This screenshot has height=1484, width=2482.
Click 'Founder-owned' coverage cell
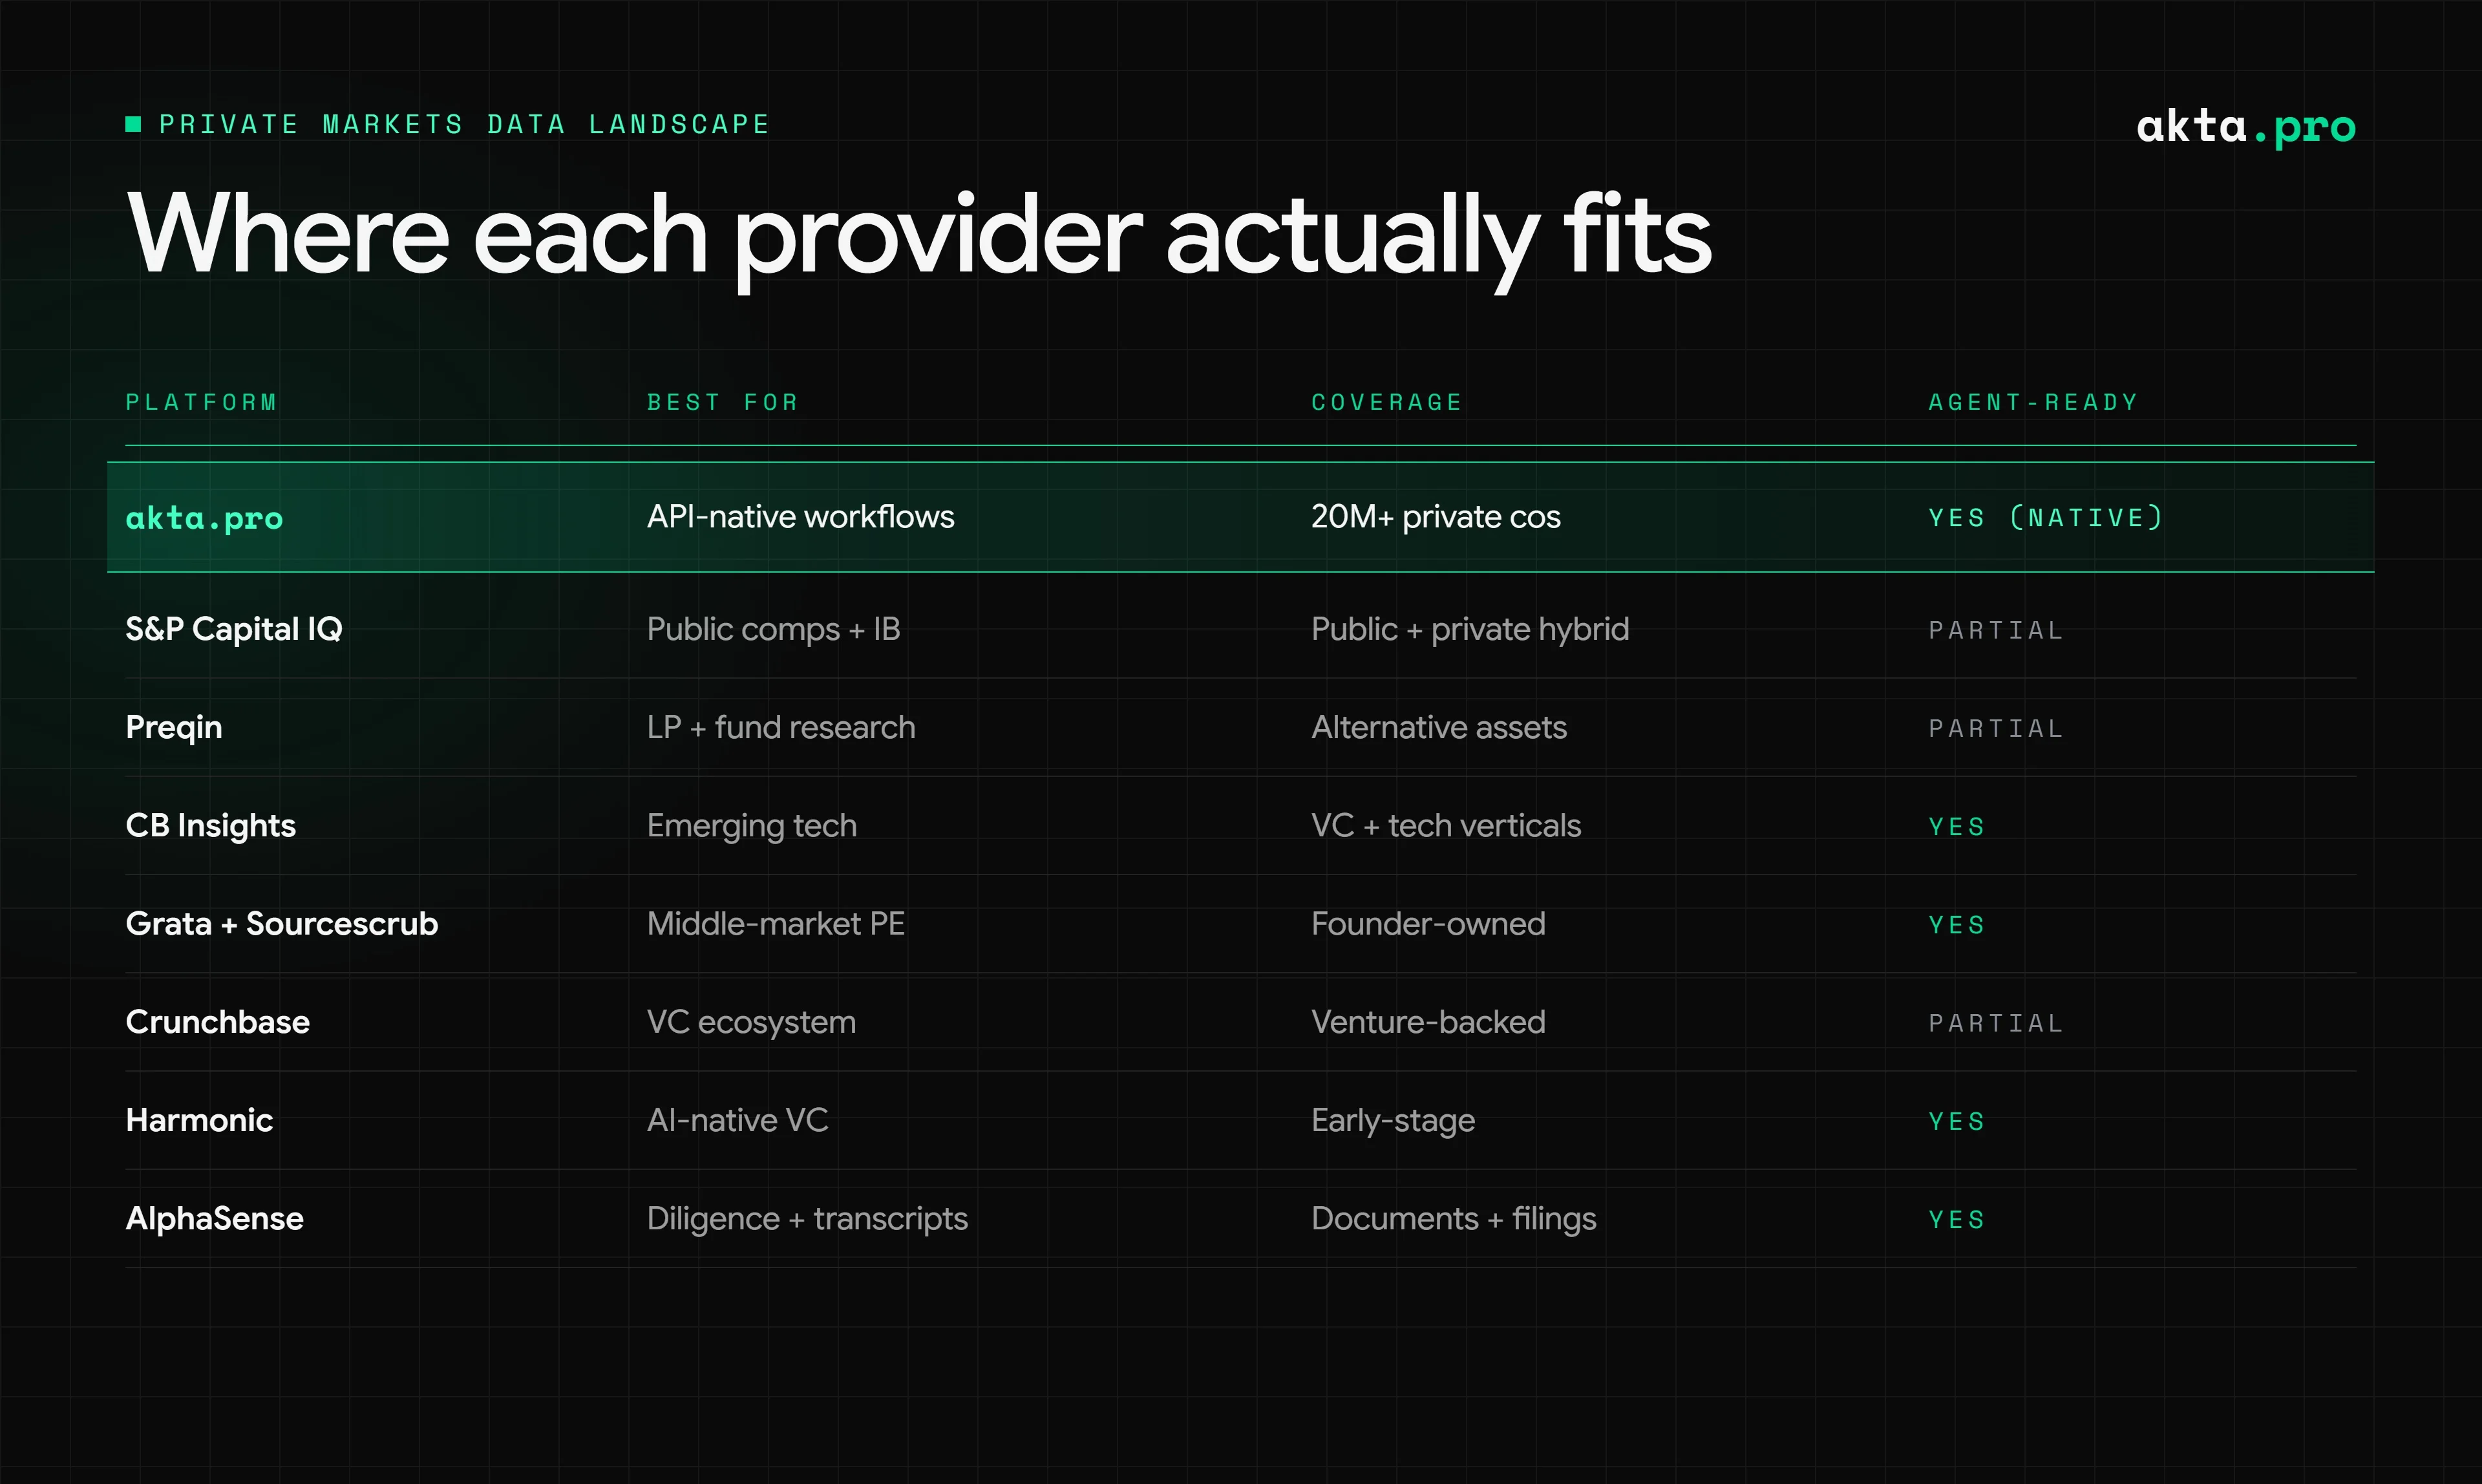tap(1428, 923)
